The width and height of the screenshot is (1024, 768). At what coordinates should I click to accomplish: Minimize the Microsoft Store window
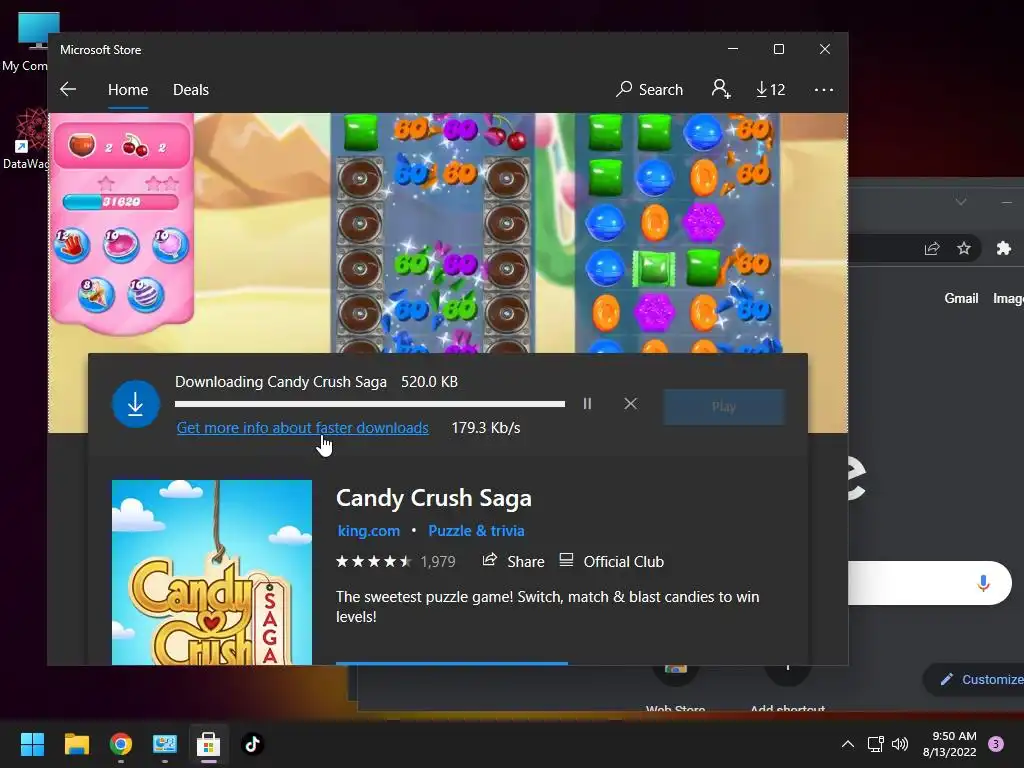pyautogui.click(x=733, y=50)
